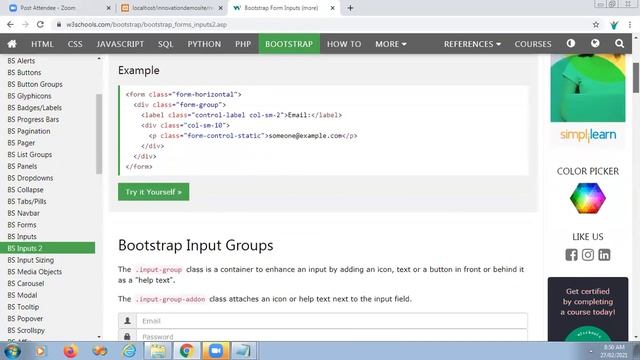
Task: Click the browser back arrow
Action: click(10, 24)
